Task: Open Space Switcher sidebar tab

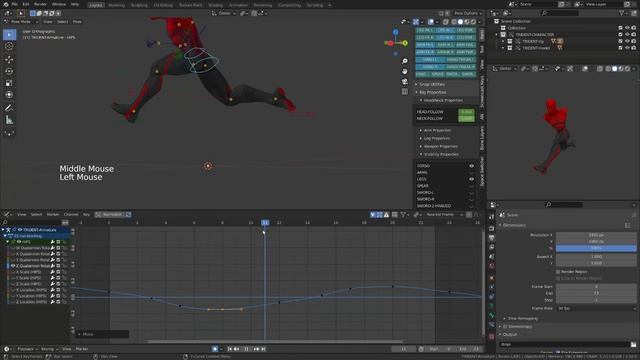Action: pos(482,171)
